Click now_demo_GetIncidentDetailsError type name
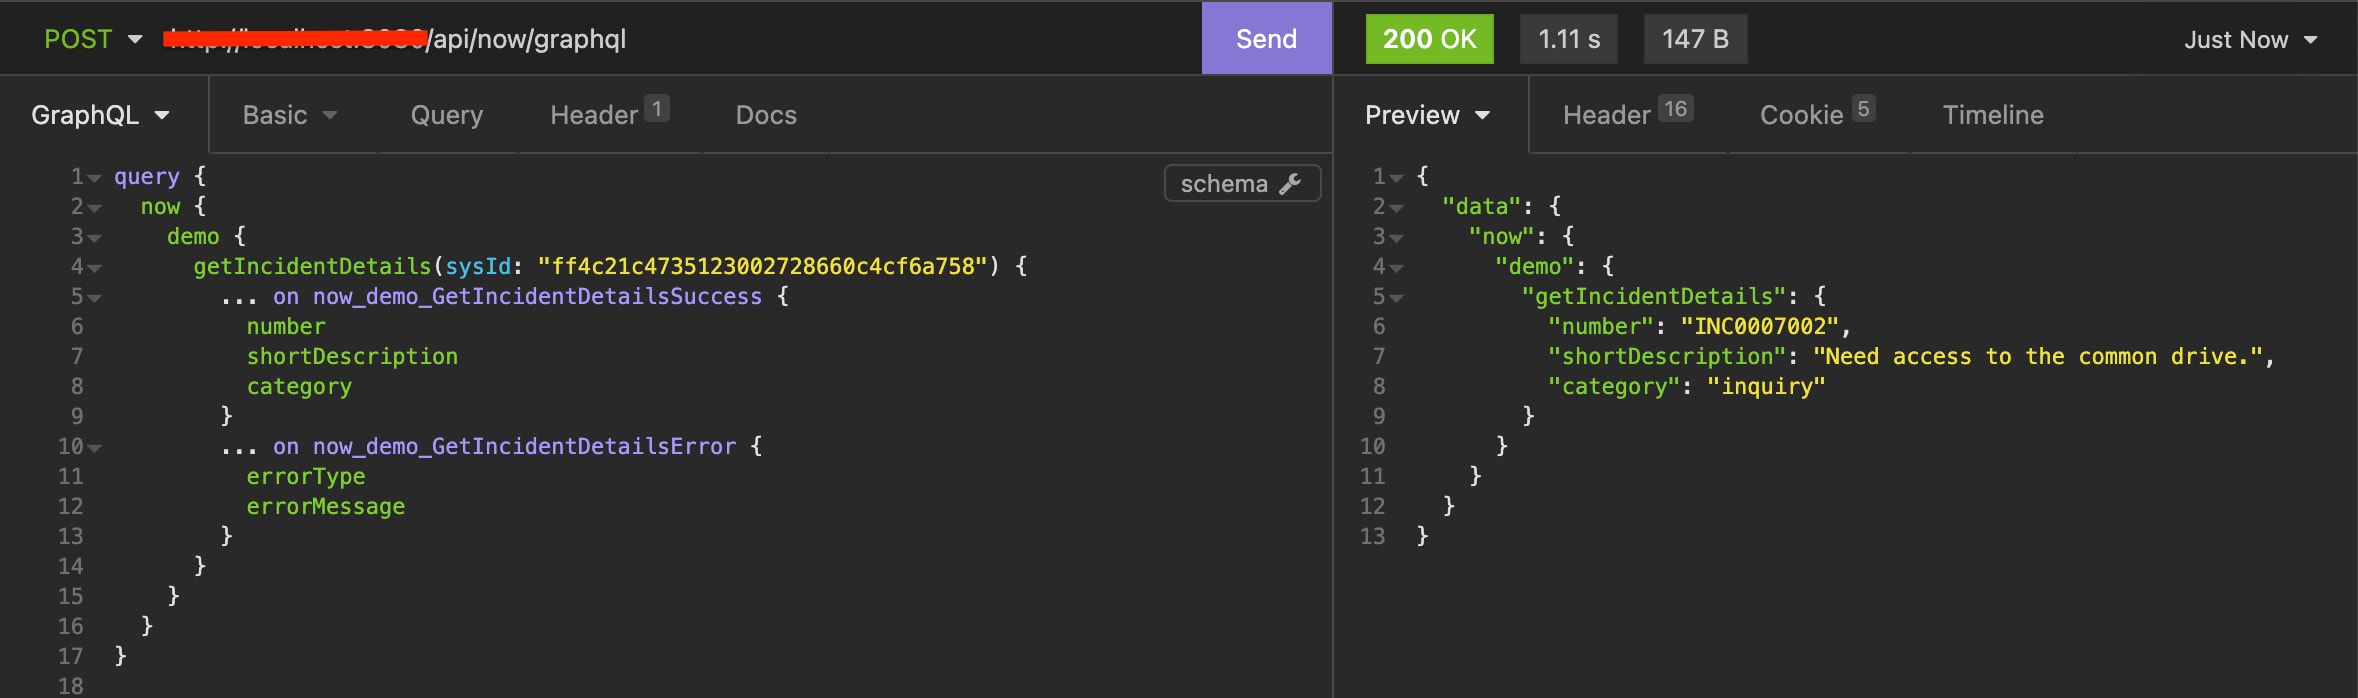This screenshot has width=2358, height=698. (x=524, y=446)
